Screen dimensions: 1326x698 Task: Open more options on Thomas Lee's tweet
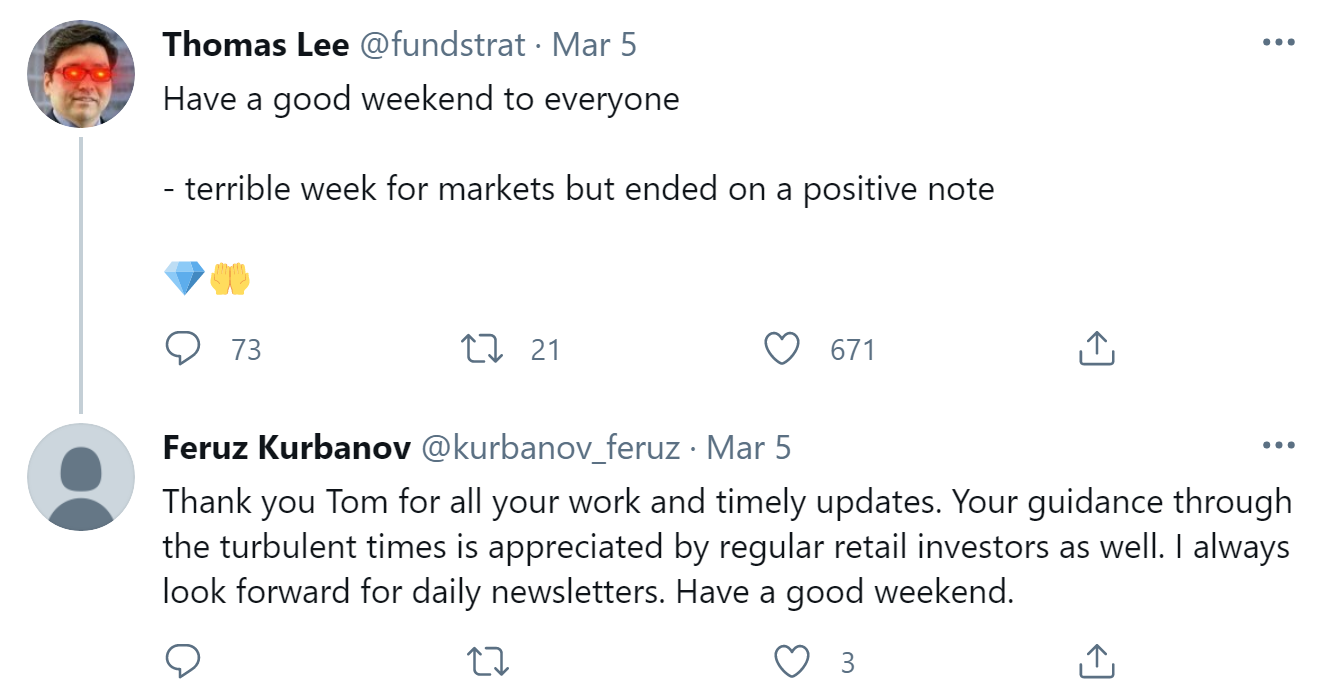(x=1279, y=43)
